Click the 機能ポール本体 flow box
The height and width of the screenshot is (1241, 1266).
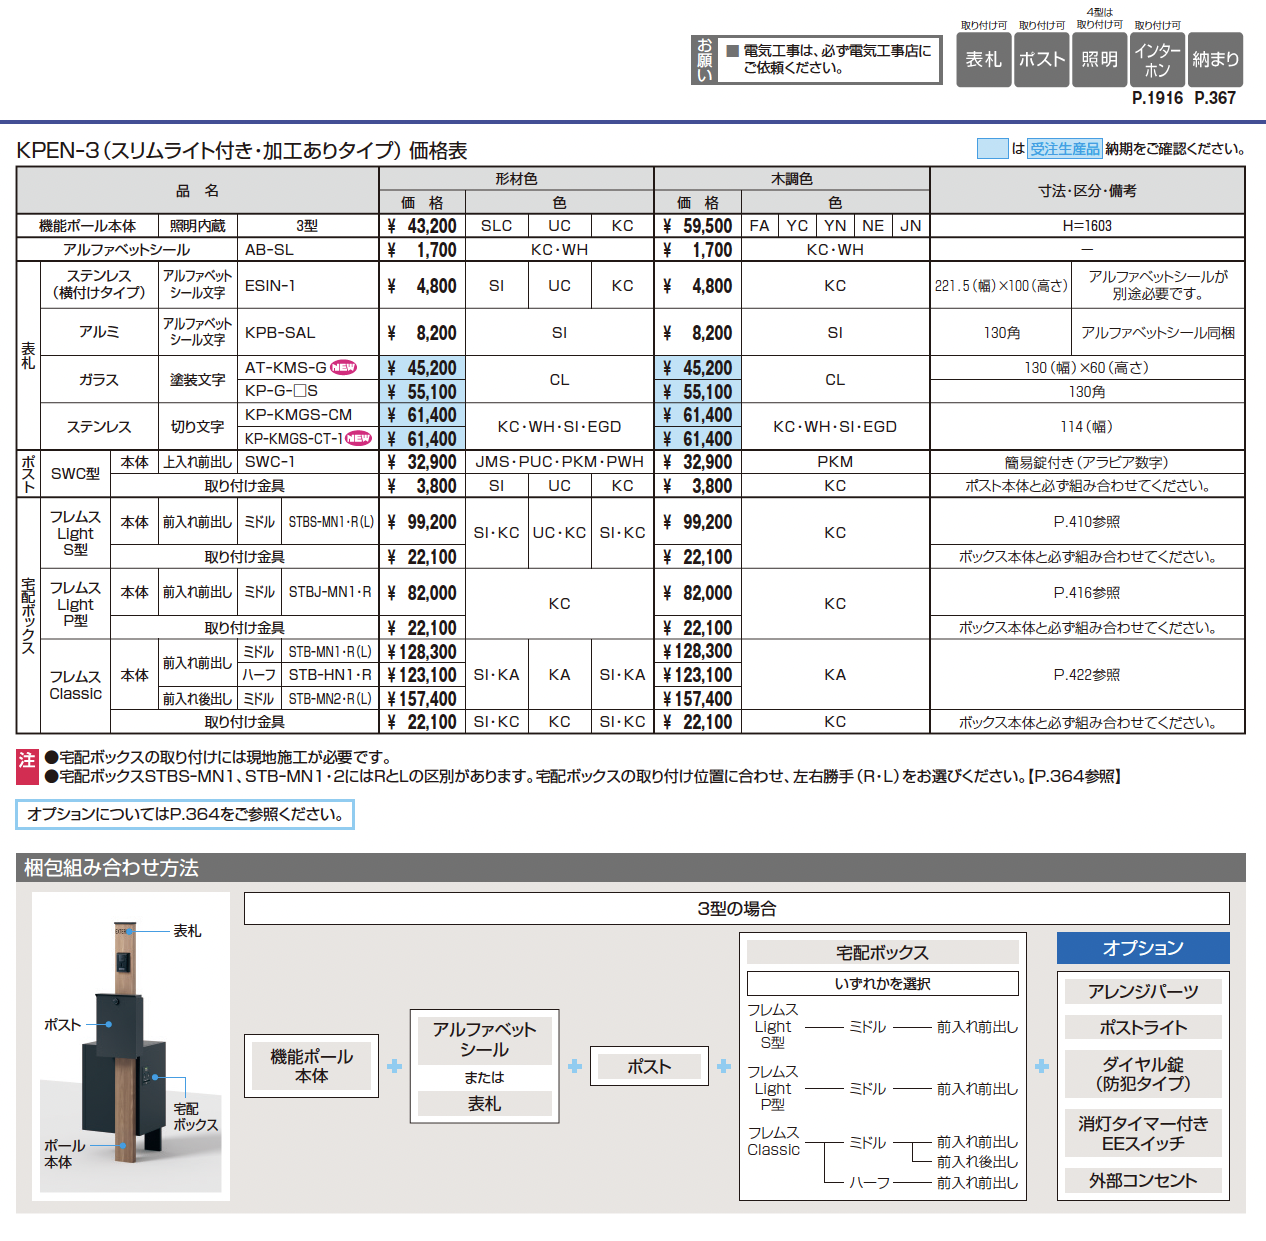tap(312, 1066)
